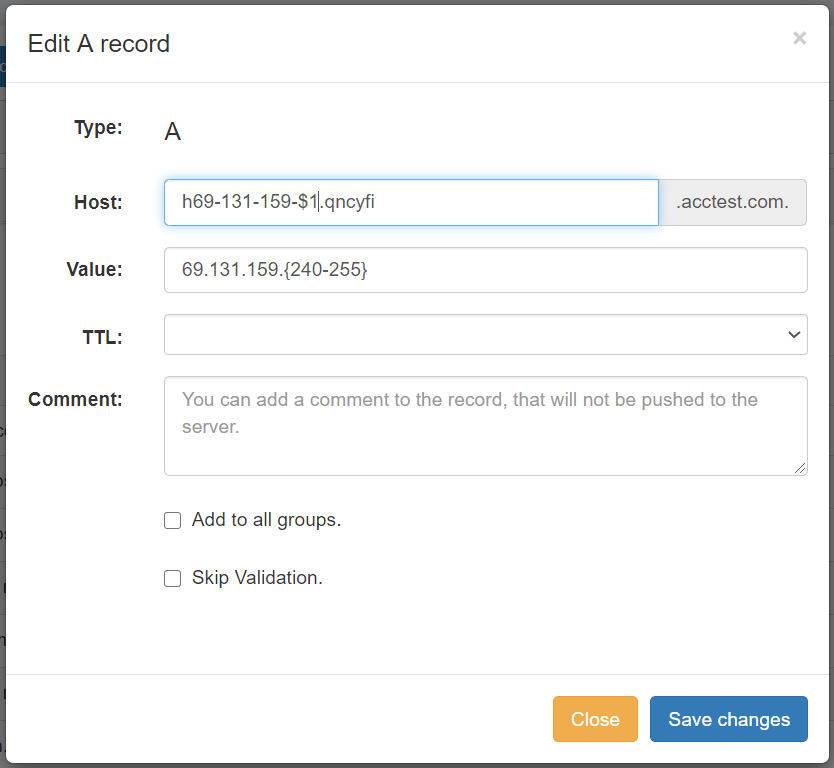Click the Value field label
This screenshot has width=834, height=768.
tap(95, 269)
